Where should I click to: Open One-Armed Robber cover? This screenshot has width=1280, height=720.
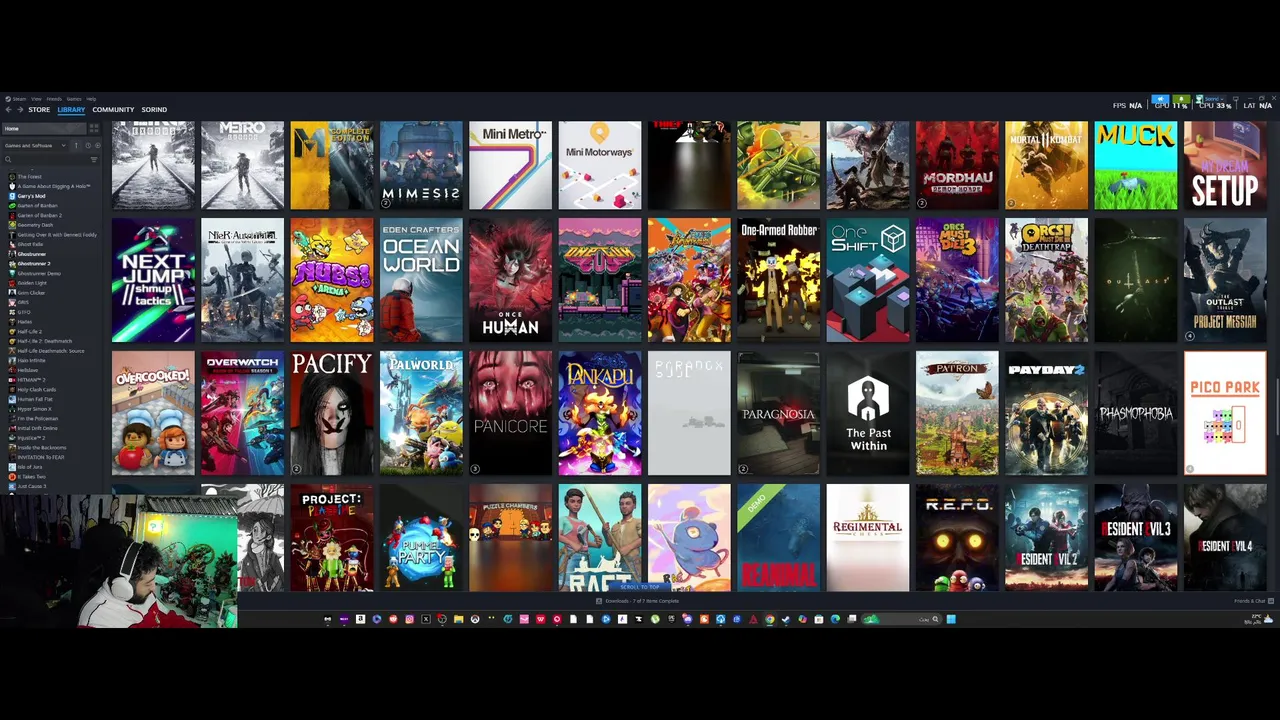pos(778,280)
